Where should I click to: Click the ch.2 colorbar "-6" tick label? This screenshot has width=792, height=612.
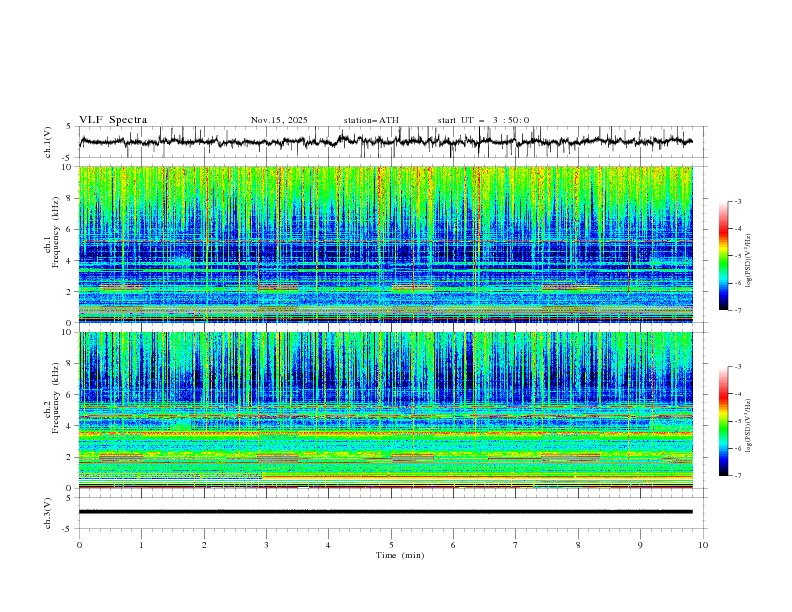[x=738, y=448]
